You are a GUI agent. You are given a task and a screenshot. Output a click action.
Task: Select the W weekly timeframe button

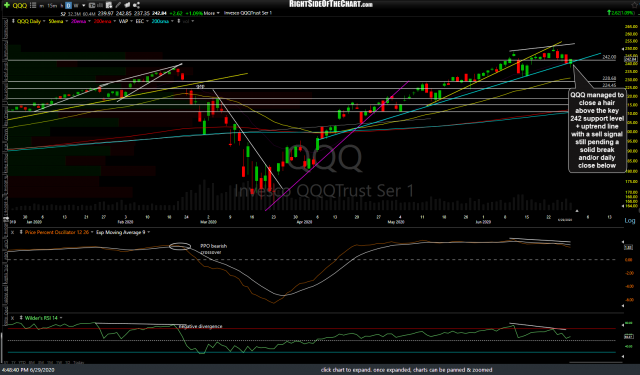(76, 6)
